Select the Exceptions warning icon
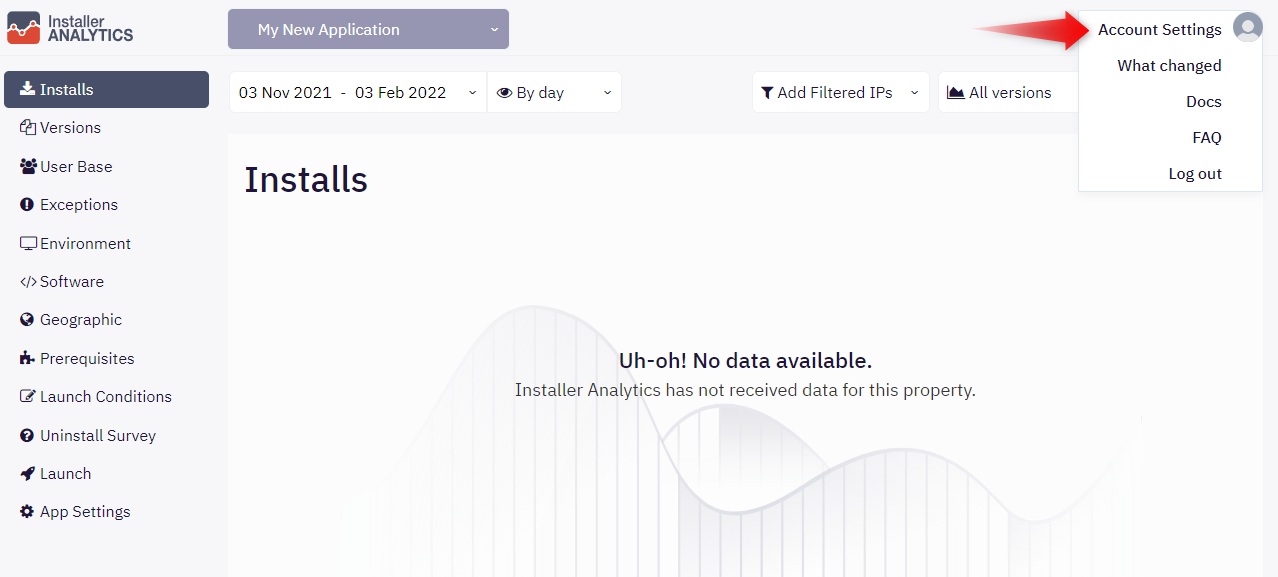This screenshot has height=577, width=1278. click(x=27, y=205)
